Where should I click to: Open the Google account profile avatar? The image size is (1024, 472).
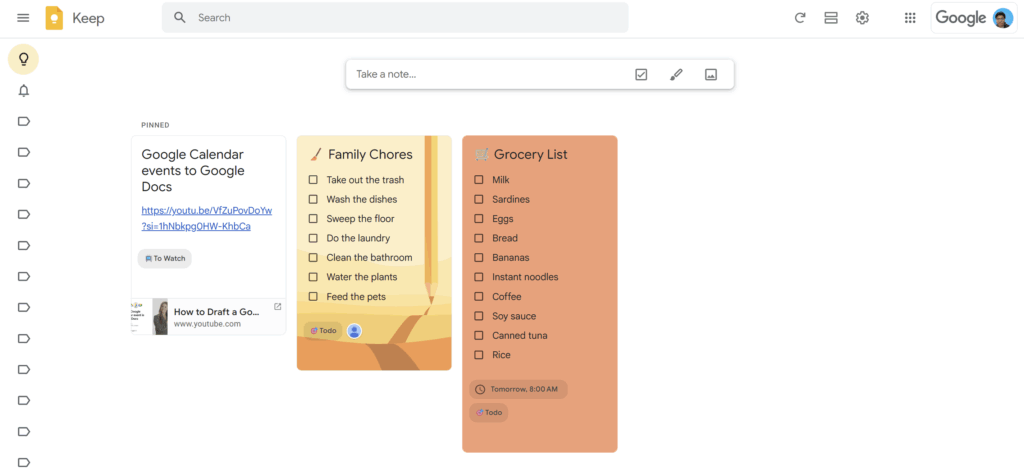1002,18
